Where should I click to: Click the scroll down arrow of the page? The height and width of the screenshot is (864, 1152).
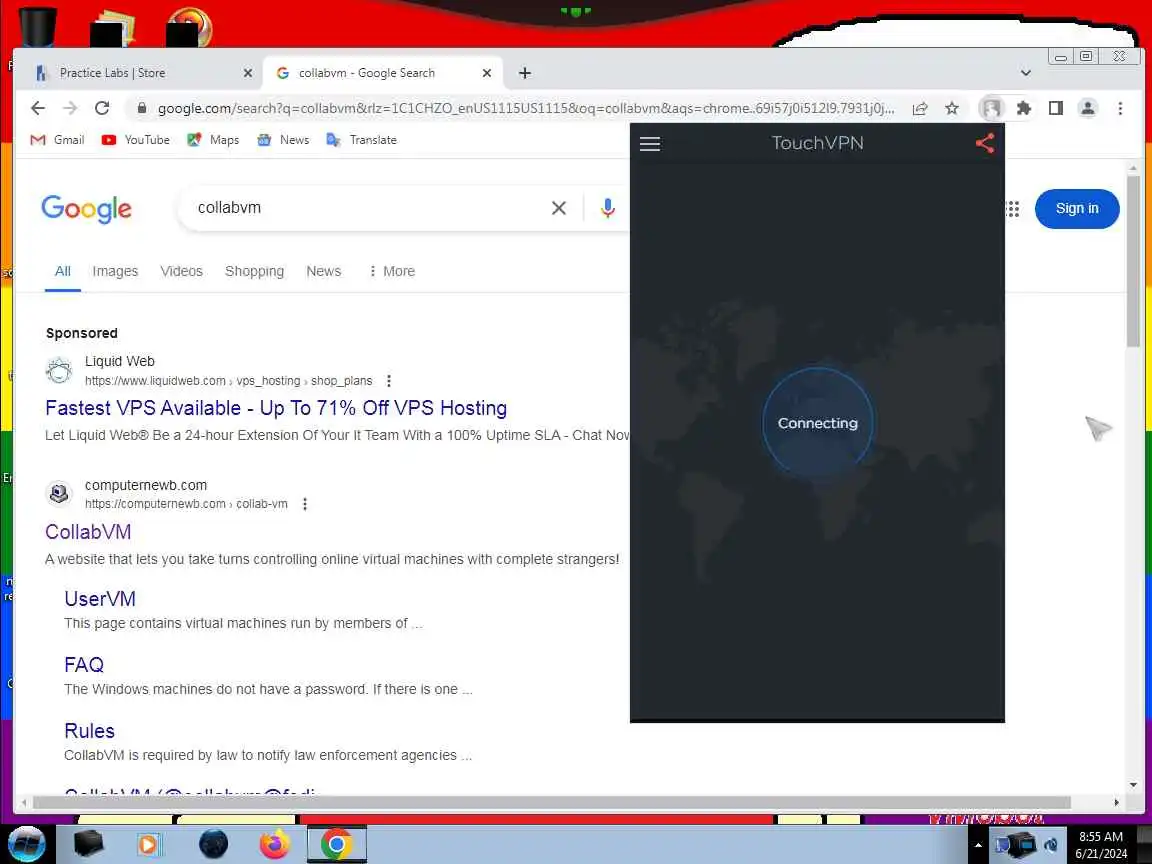(x=1133, y=785)
